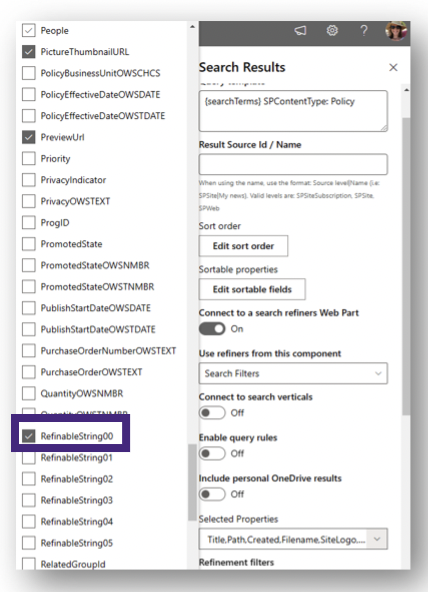Click the Edit sortable fields button
The width and height of the screenshot is (428, 592).
click(252, 290)
